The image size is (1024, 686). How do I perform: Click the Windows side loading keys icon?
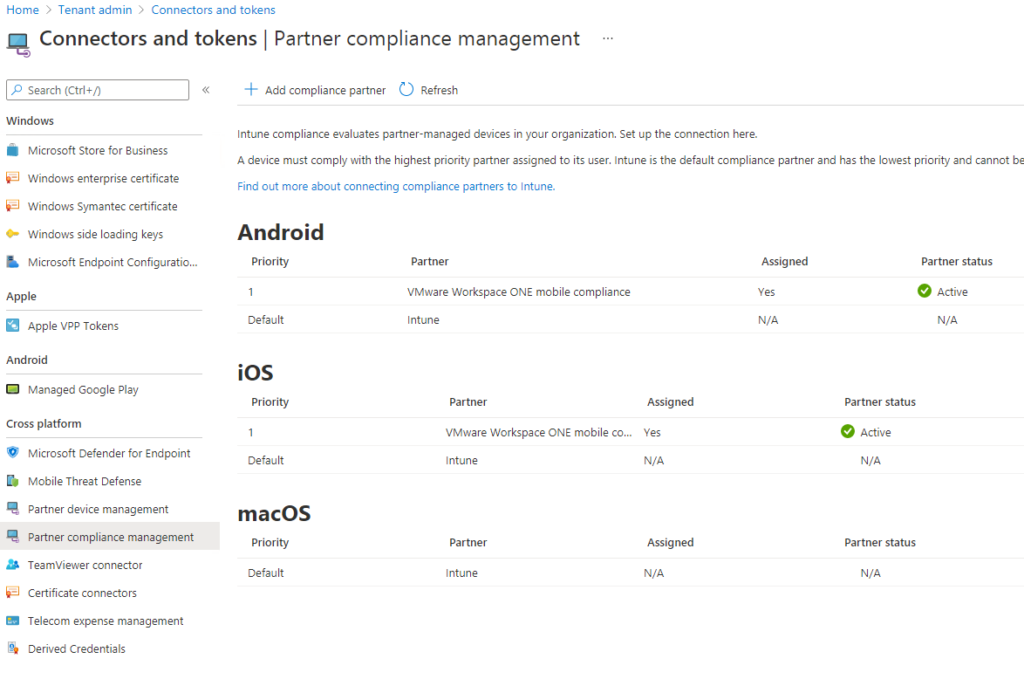pos(12,234)
